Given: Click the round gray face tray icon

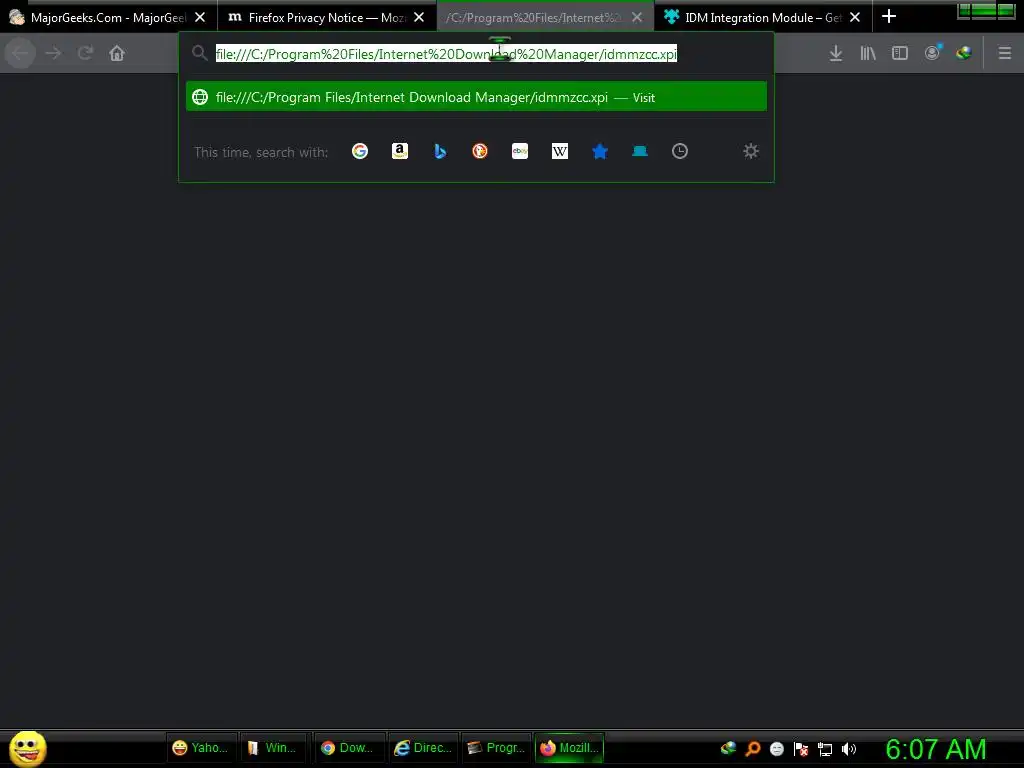Looking at the screenshot, I should (776, 749).
